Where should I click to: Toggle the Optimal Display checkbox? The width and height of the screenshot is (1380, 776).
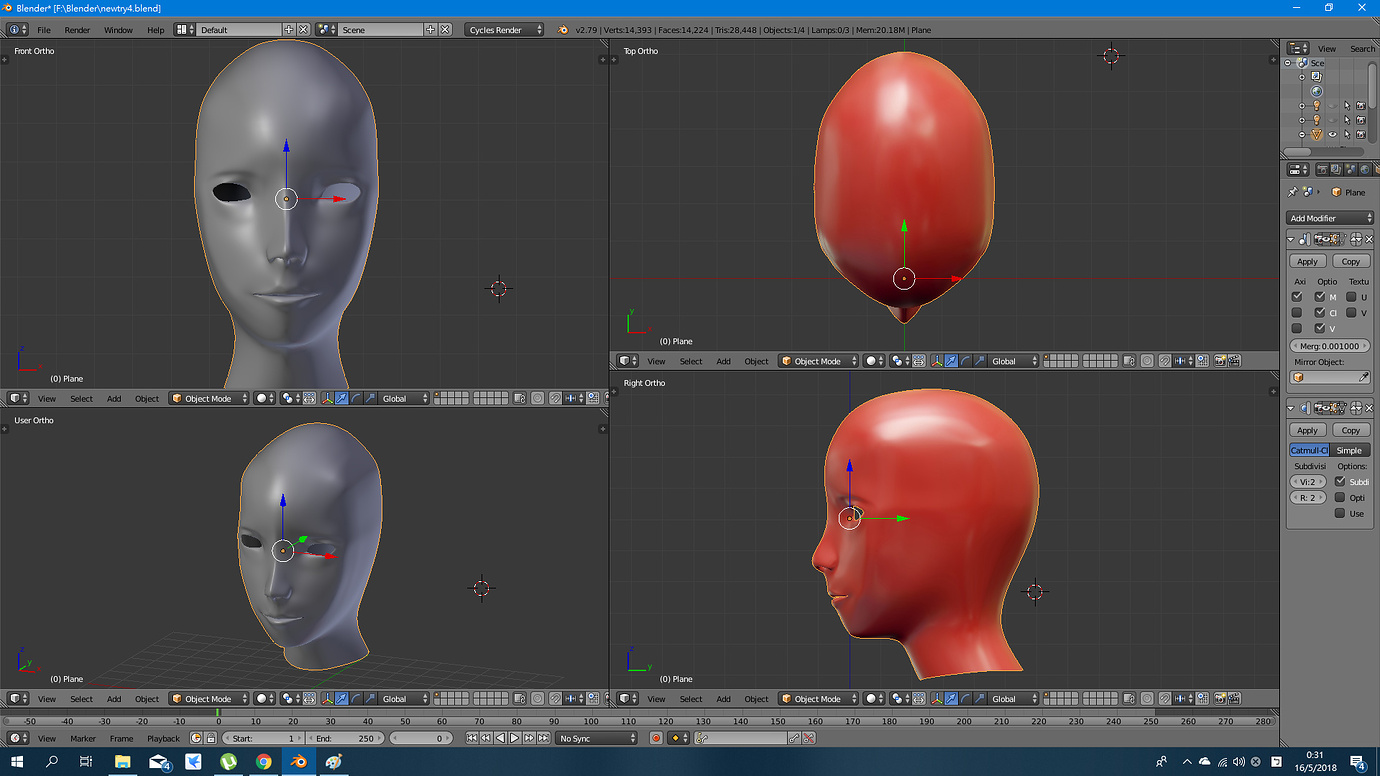click(1340, 497)
